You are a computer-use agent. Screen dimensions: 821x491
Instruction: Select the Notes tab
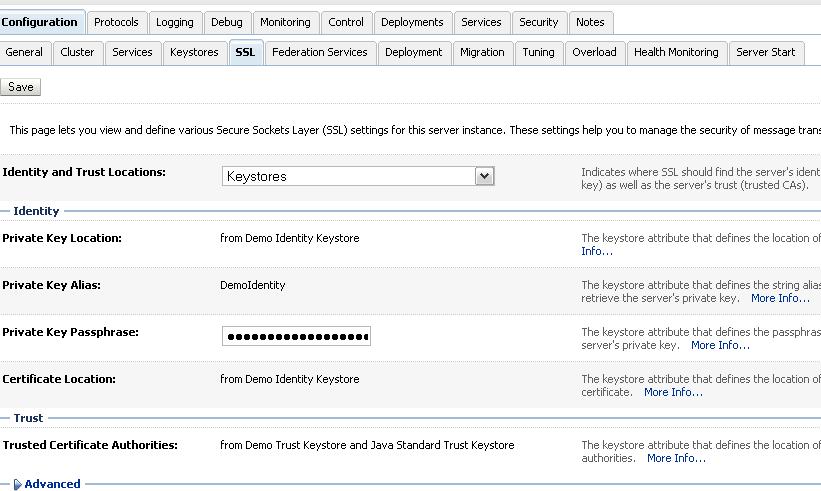coord(590,22)
